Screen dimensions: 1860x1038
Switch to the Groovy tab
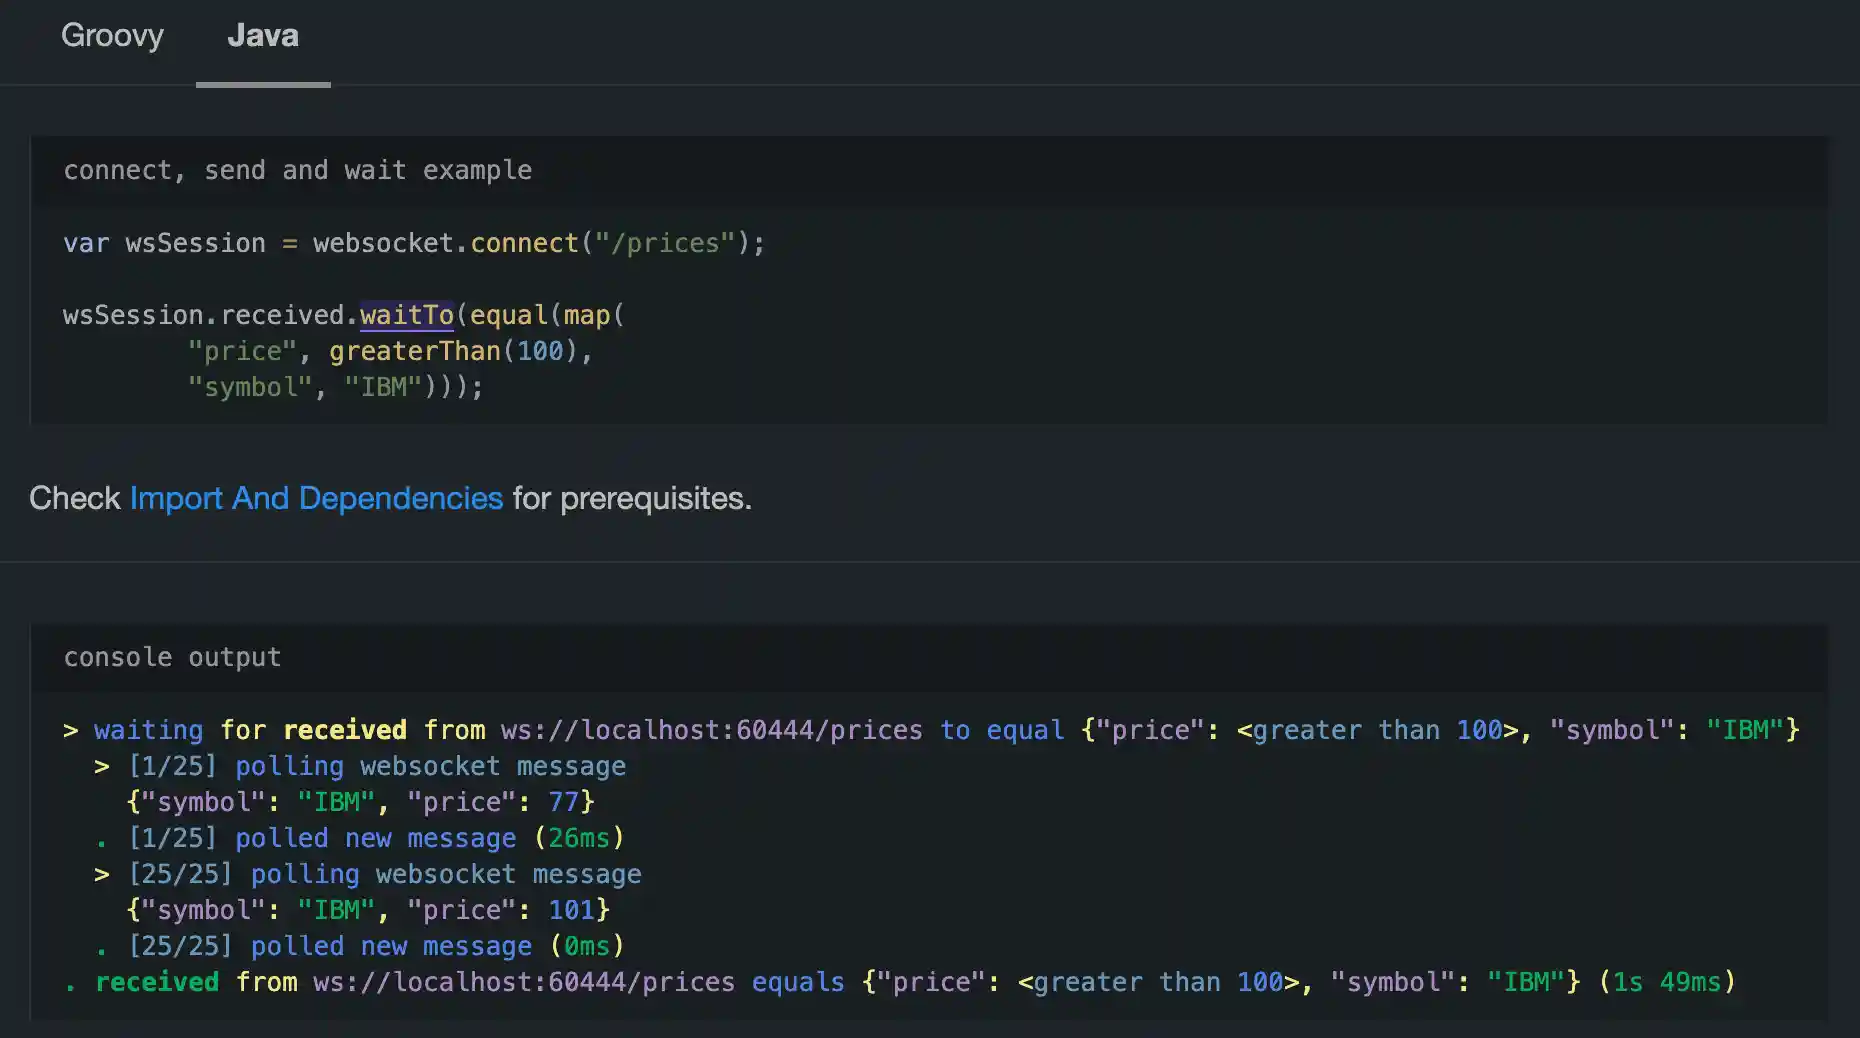click(x=112, y=35)
